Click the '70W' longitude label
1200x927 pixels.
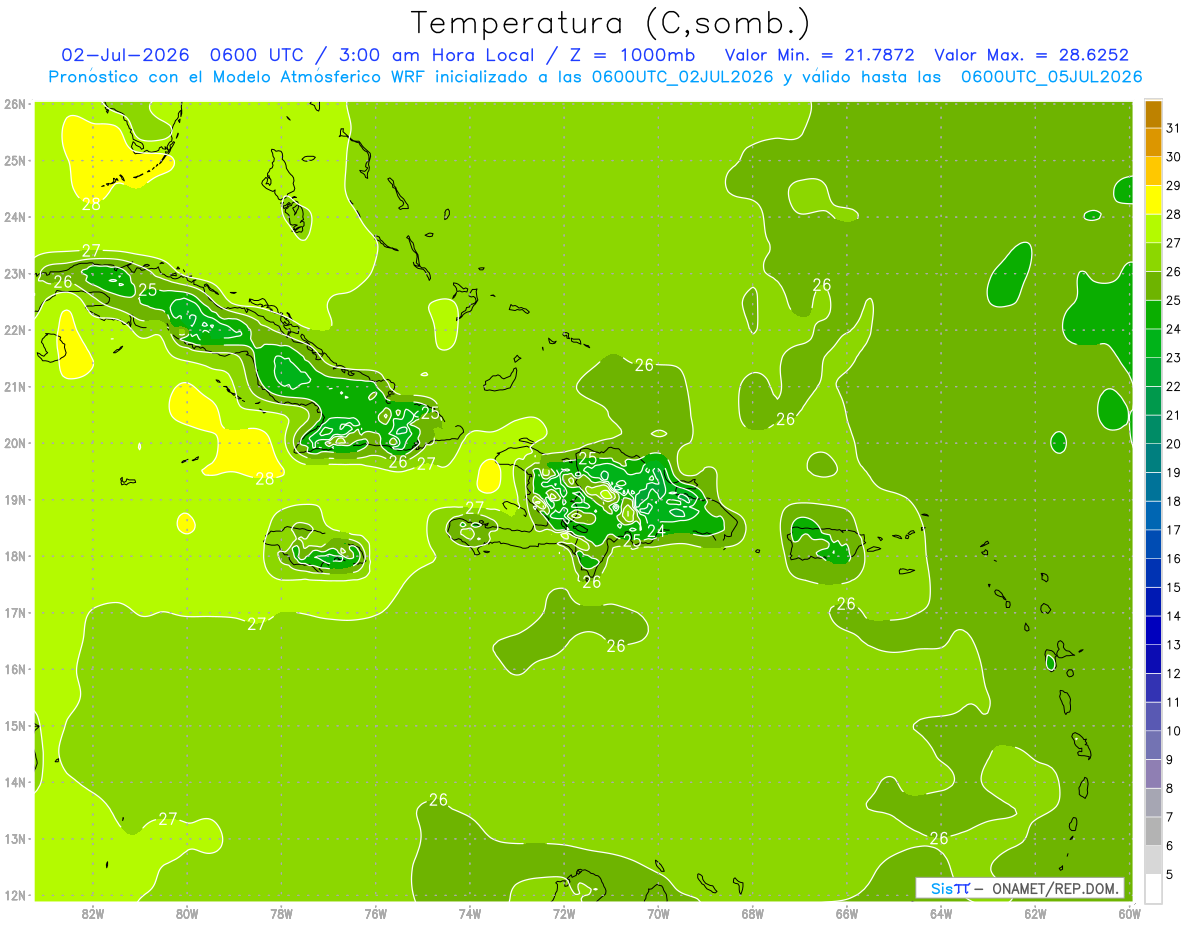pyautogui.click(x=658, y=913)
